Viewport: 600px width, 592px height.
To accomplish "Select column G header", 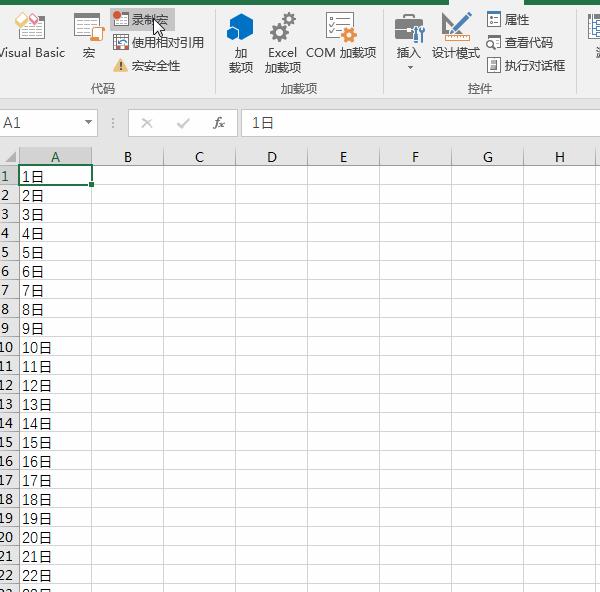I will (x=488, y=157).
